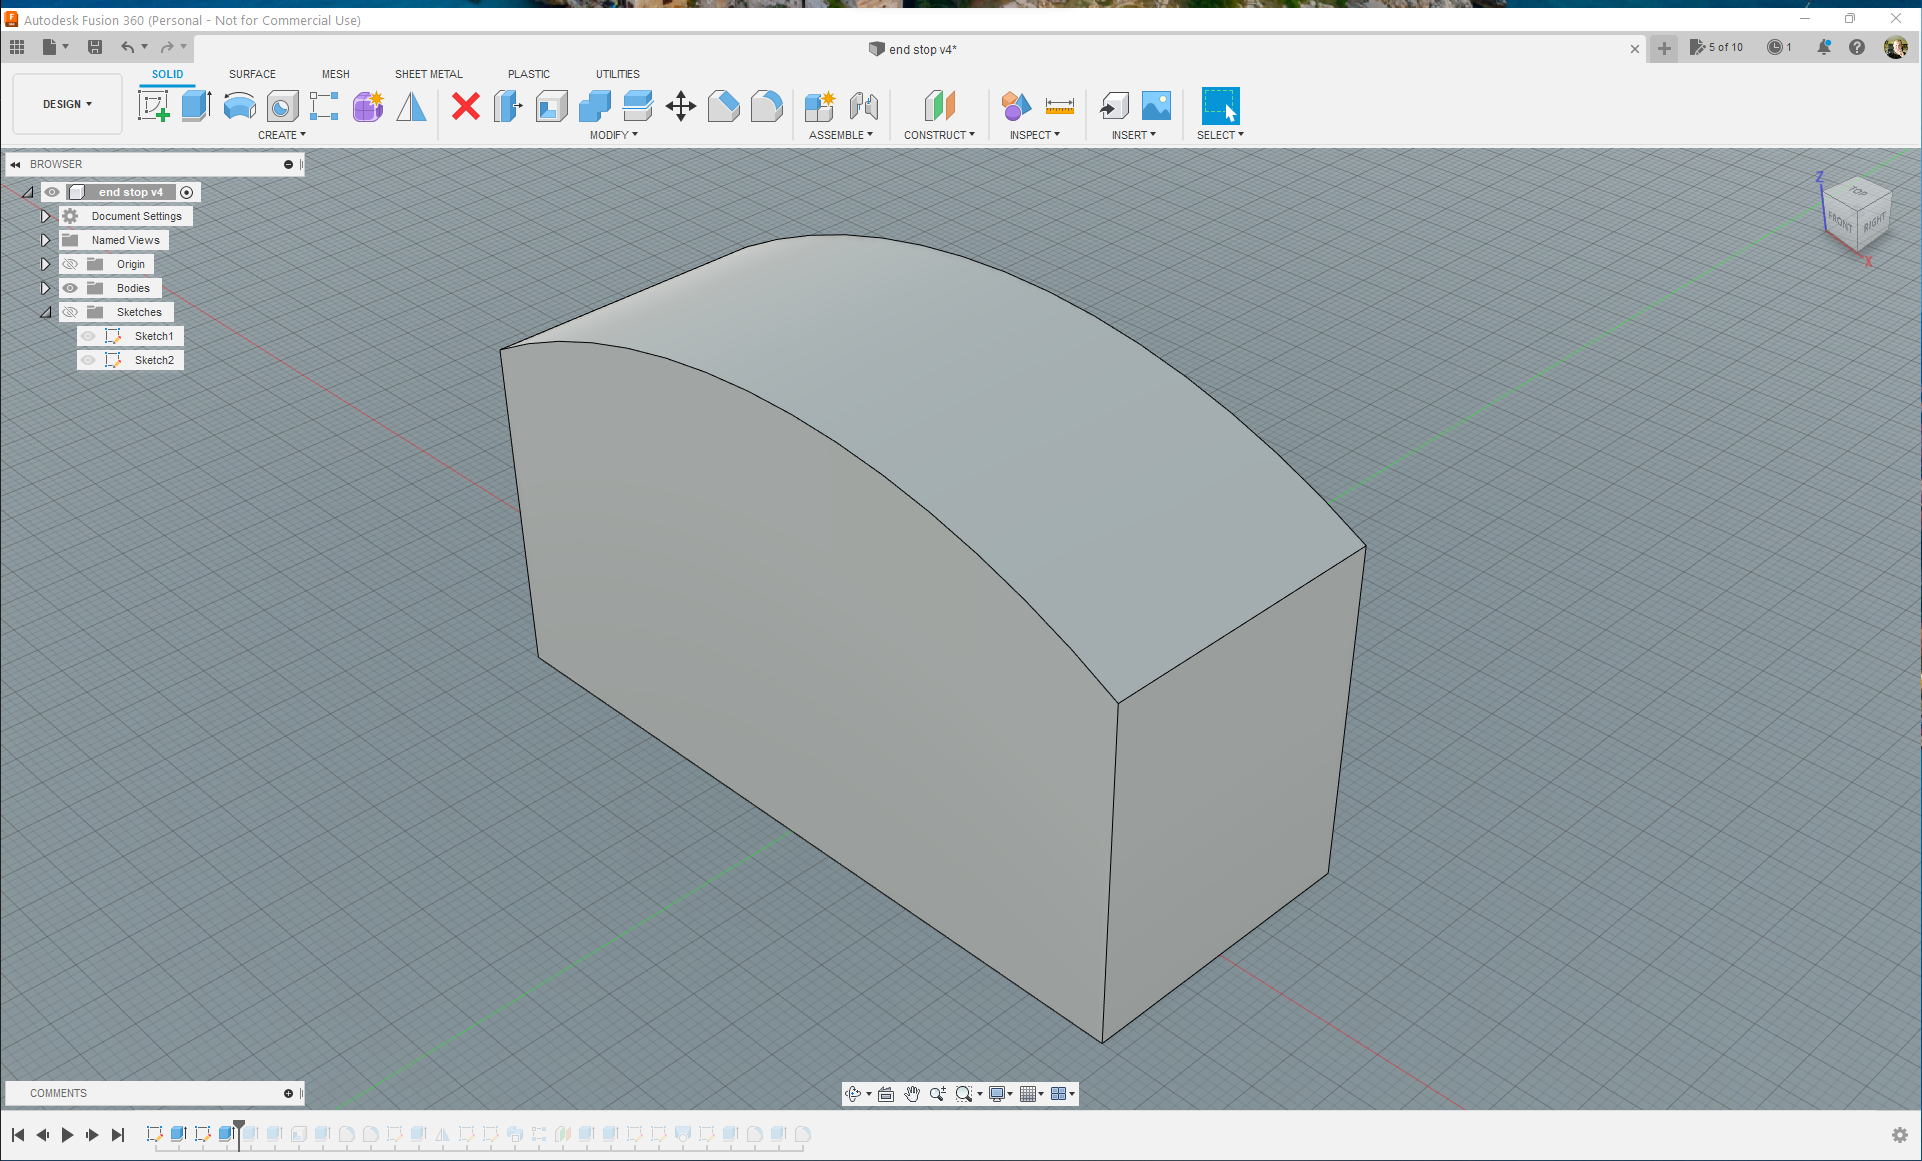Expand the Bodies folder in browser
1922x1161 pixels.
click(45, 288)
